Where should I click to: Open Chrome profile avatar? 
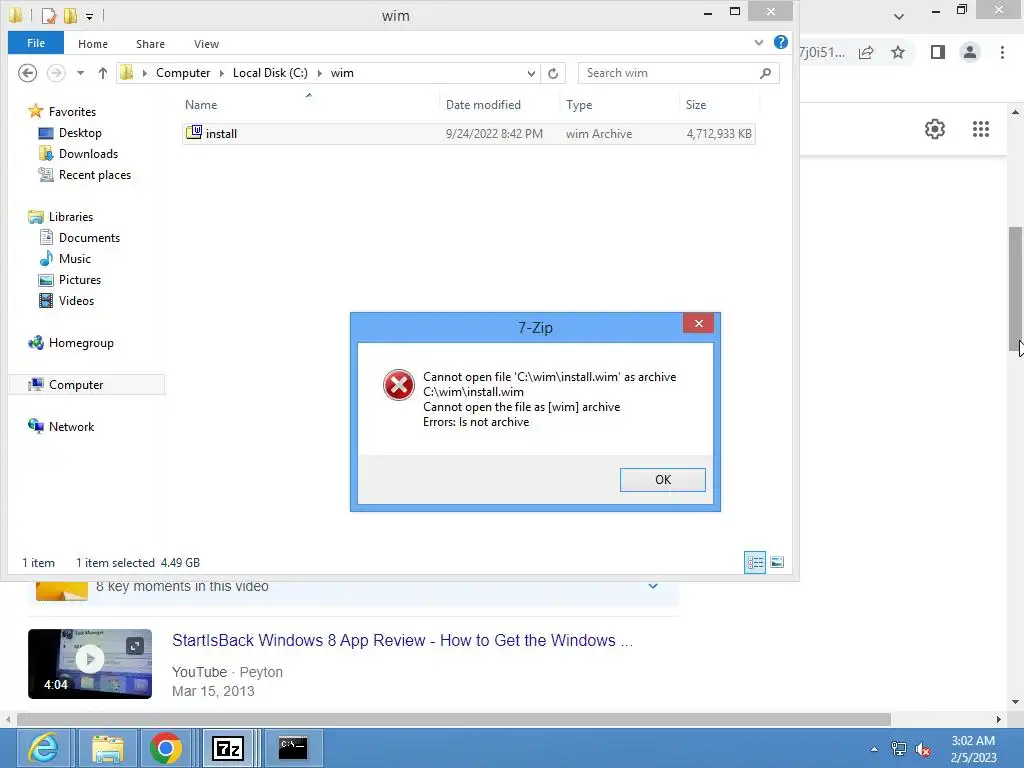pyautogui.click(x=970, y=52)
